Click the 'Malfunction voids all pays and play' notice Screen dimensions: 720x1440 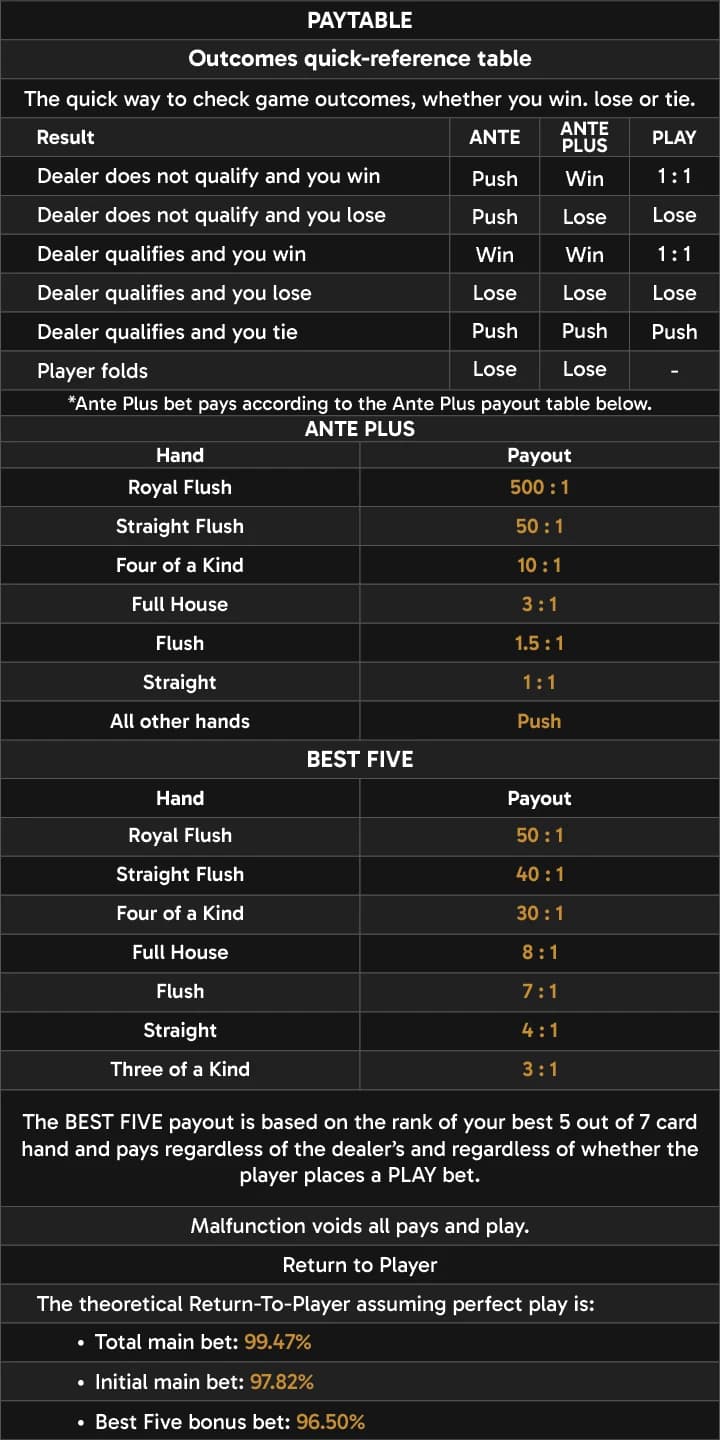click(x=360, y=1226)
